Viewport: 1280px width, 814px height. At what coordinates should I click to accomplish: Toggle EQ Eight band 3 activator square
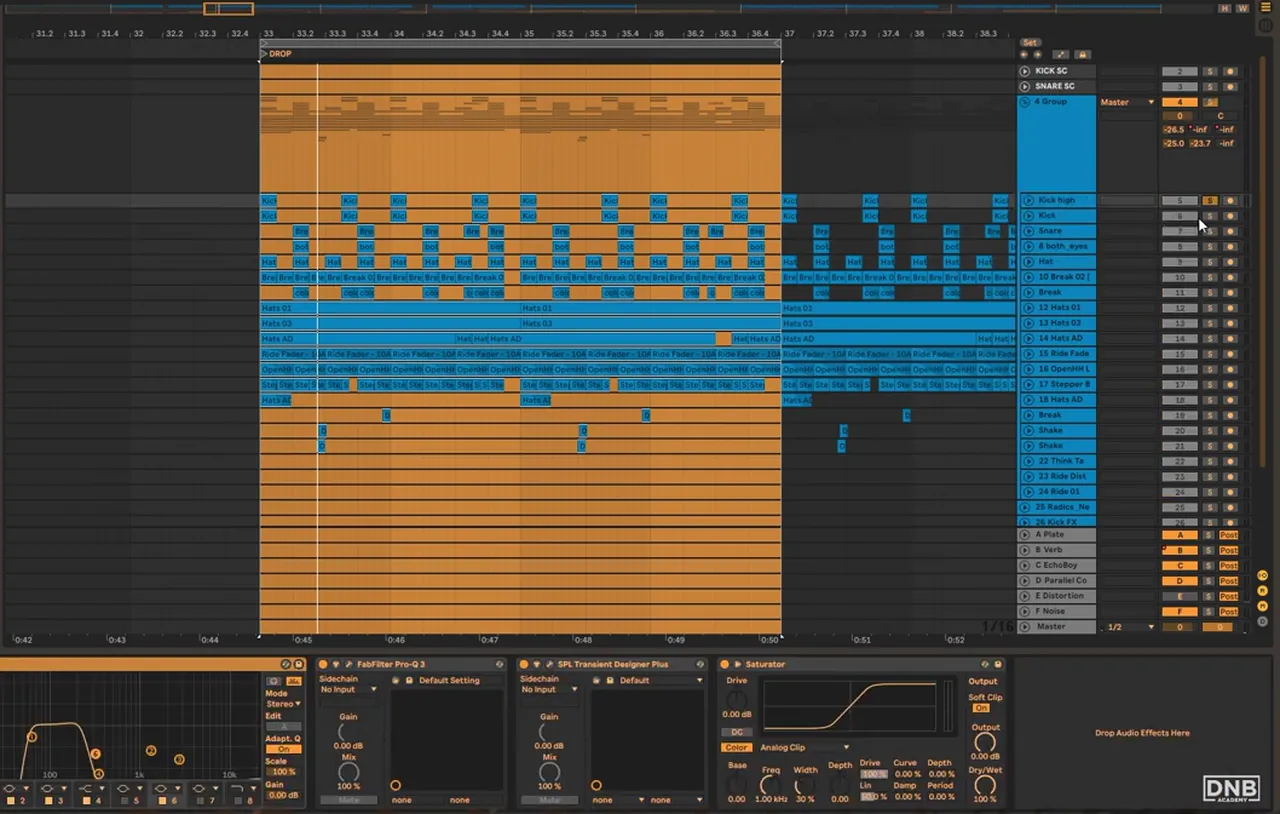tap(49, 801)
